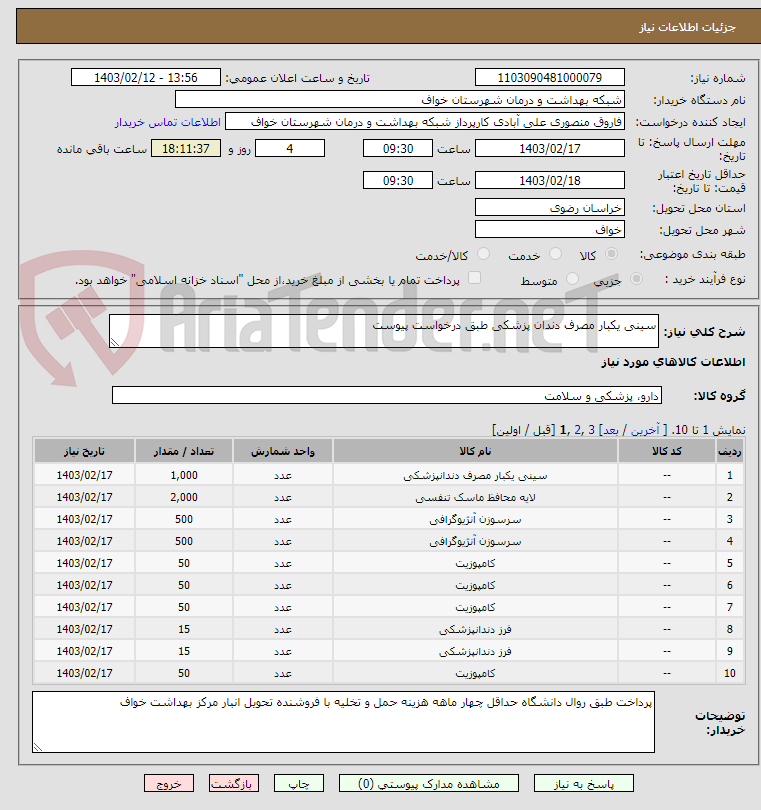Click the response deadline time 09:30 field
This screenshot has width=761, height=810.
398,149
